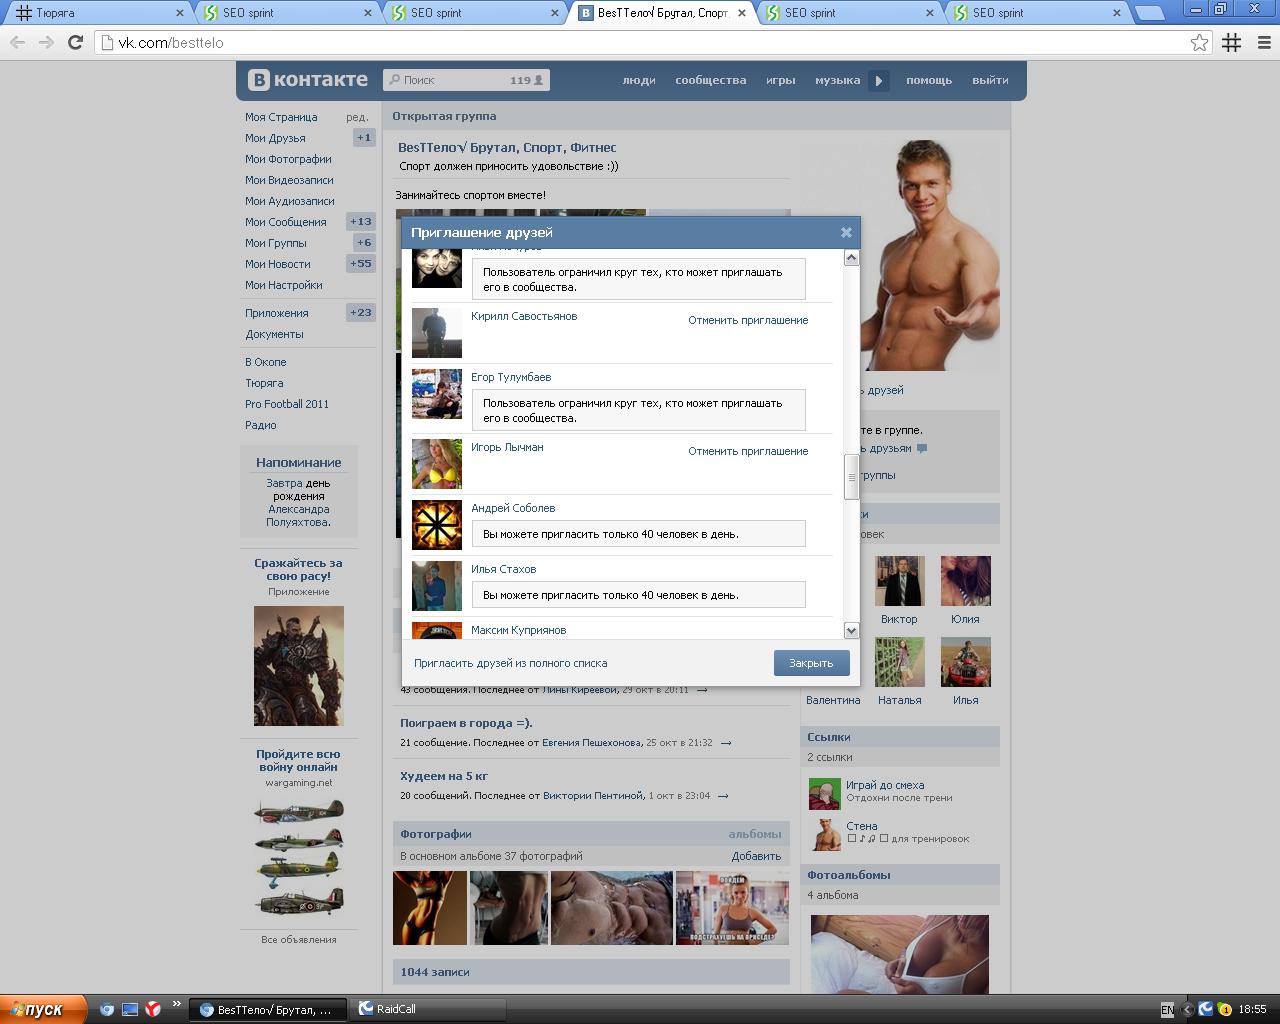
Task: Open member Виктор avatar
Action: (x=899, y=581)
